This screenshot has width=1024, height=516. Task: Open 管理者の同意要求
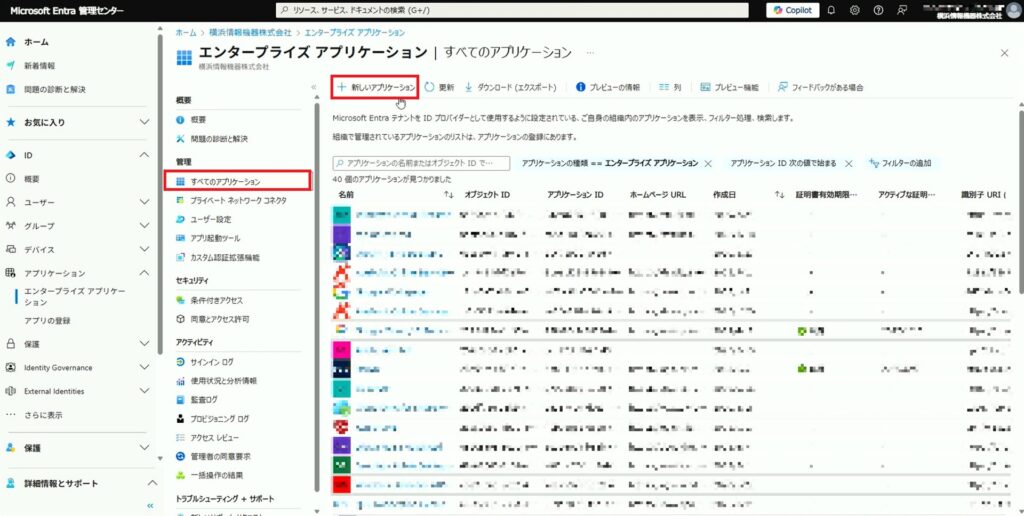tap(220, 457)
